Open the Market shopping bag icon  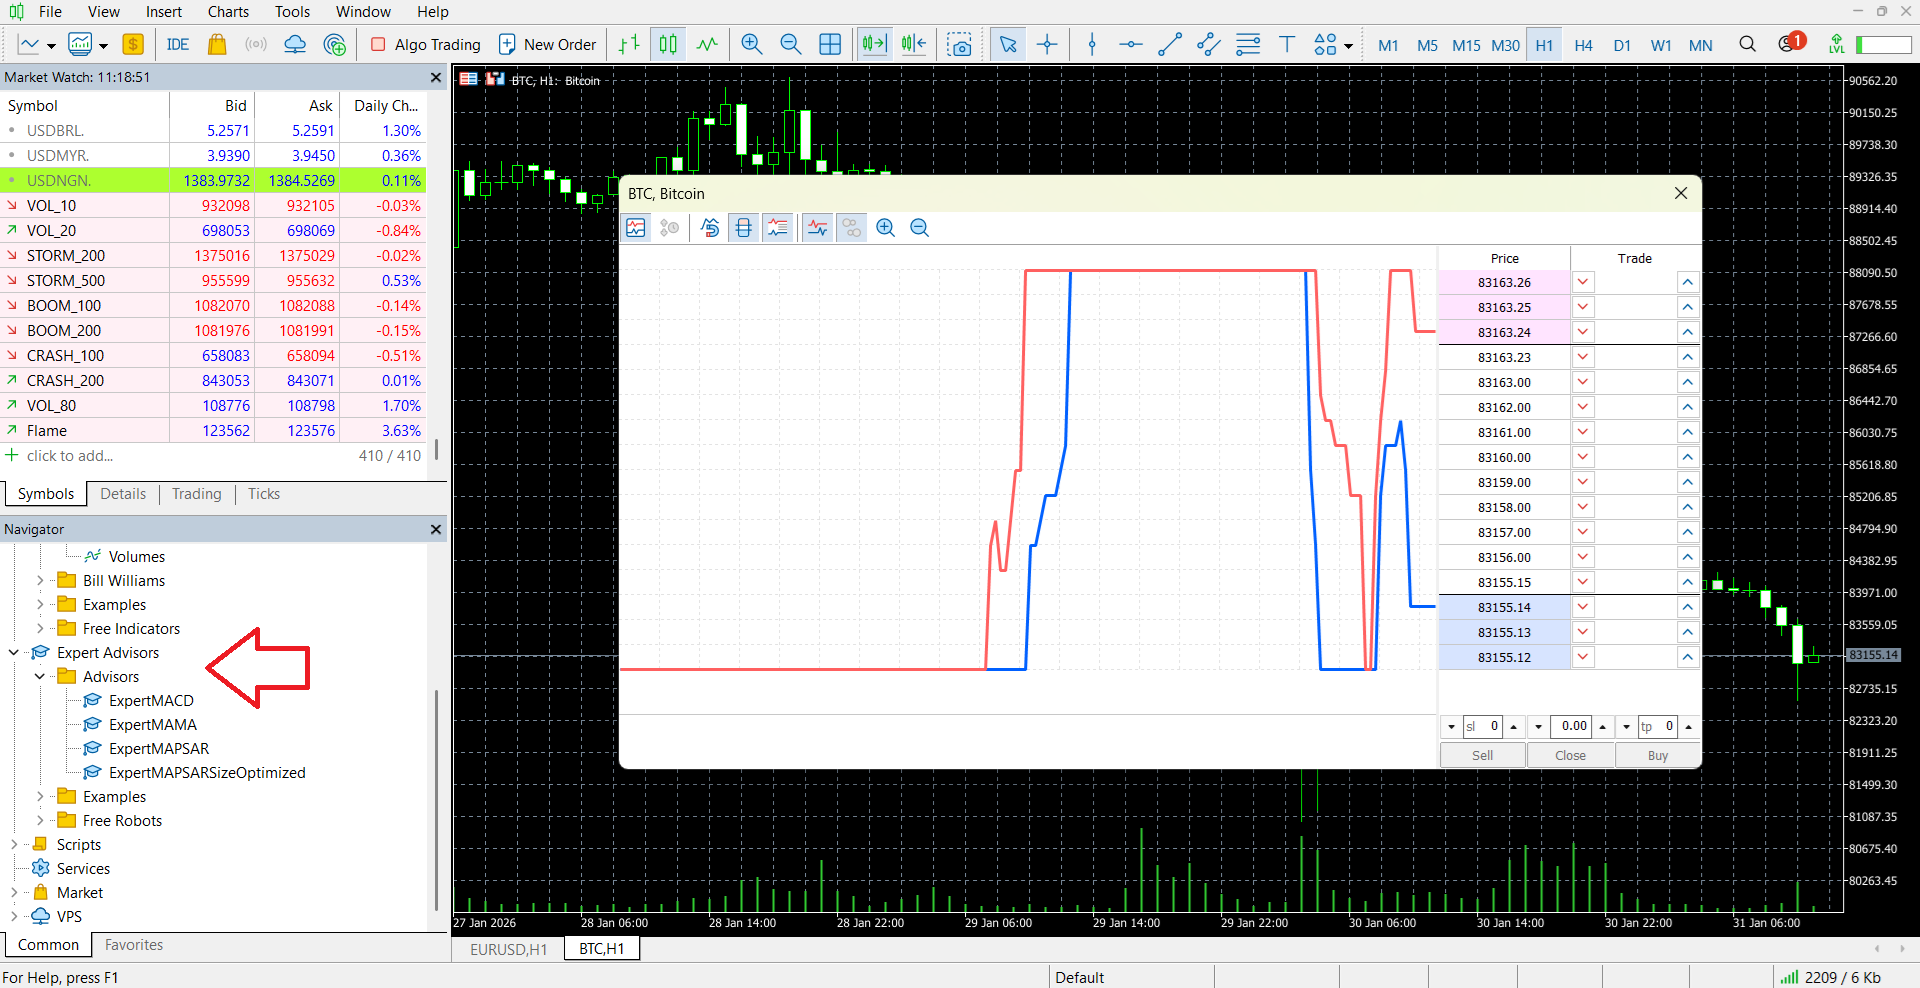216,44
